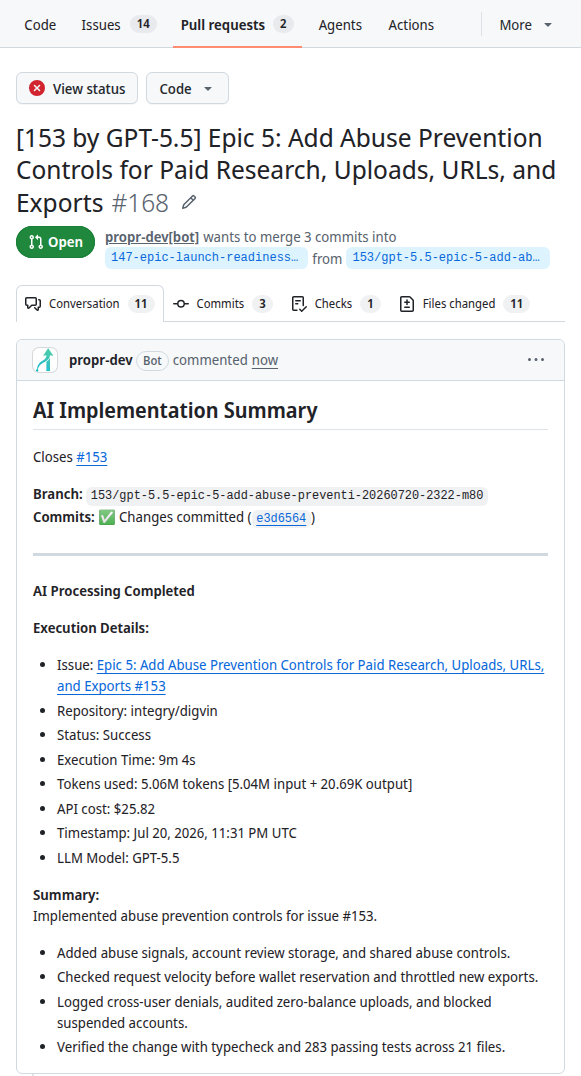
Task: Open head branch 153/gpt-5.5-epic-5-add-ab link
Action: 447,257
